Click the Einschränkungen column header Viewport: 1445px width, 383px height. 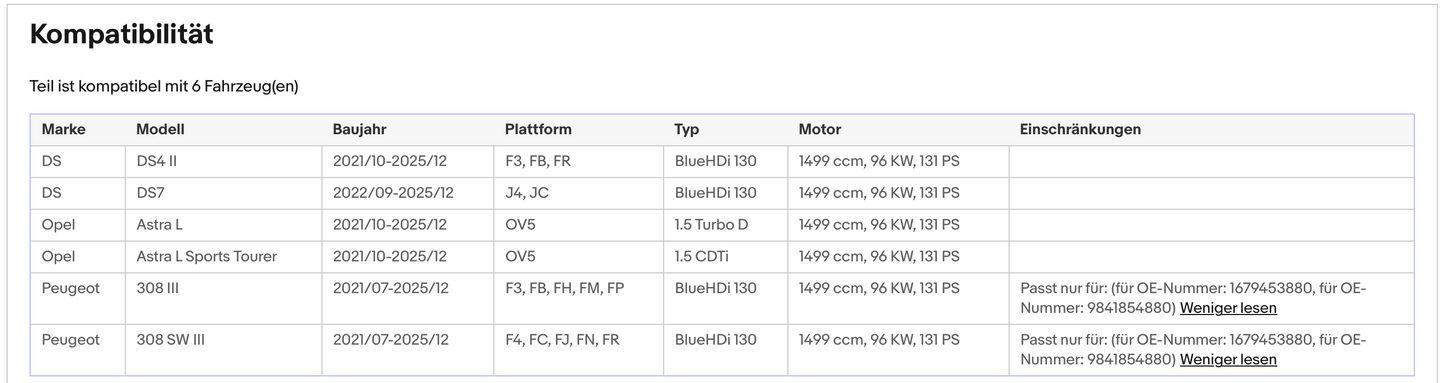point(1080,130)
